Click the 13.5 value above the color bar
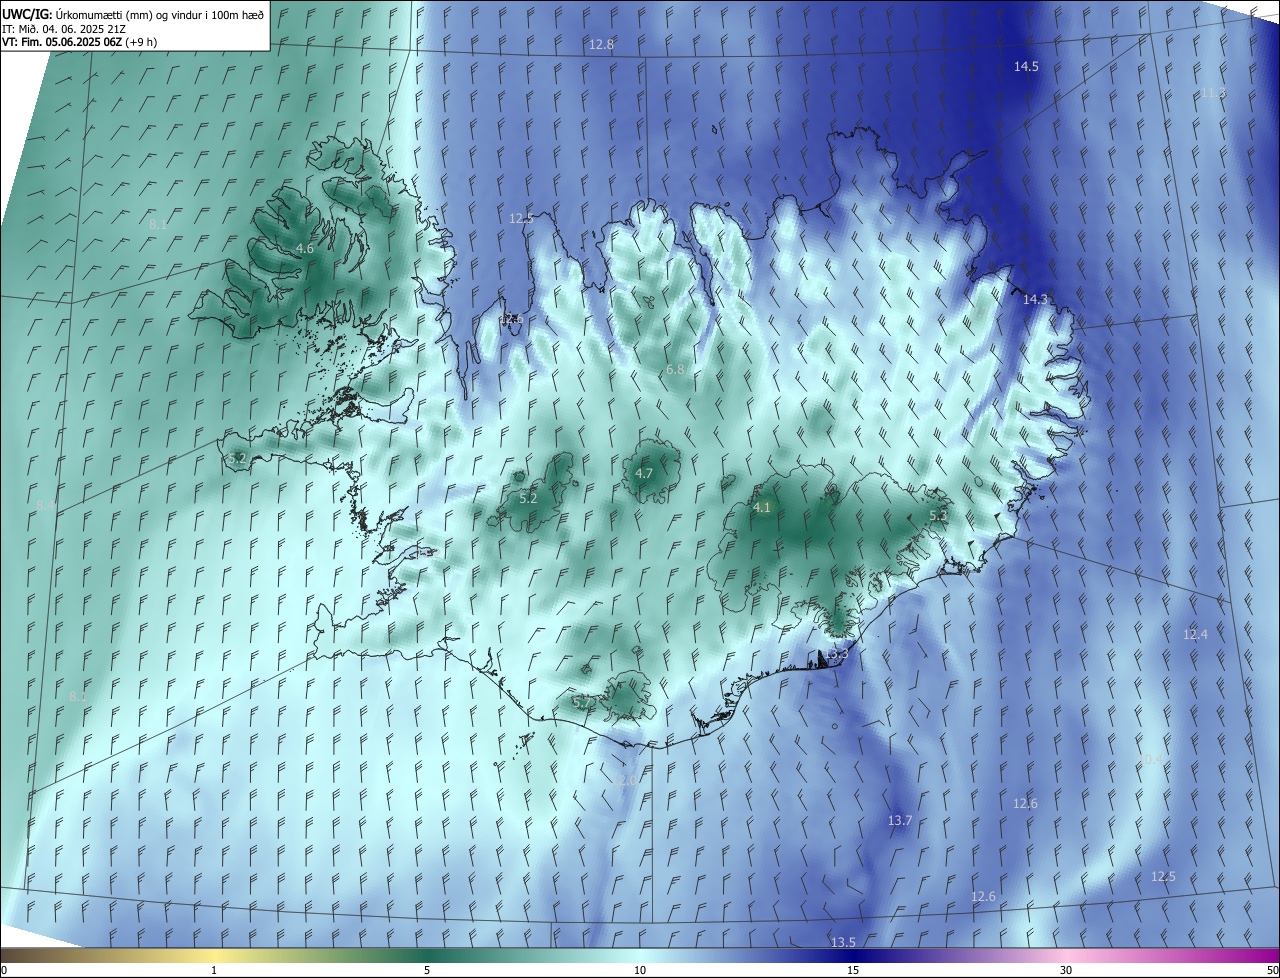 click(843, 943)
